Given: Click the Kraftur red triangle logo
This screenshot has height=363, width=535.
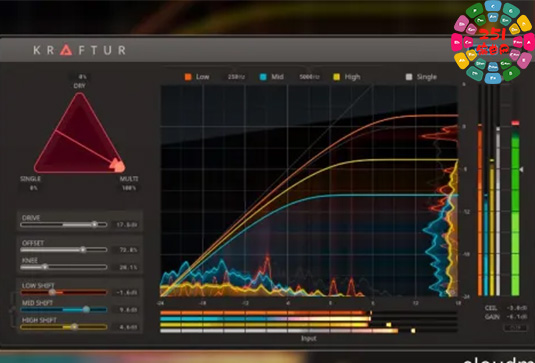Looking at the screenshot, I should point(66,50).
